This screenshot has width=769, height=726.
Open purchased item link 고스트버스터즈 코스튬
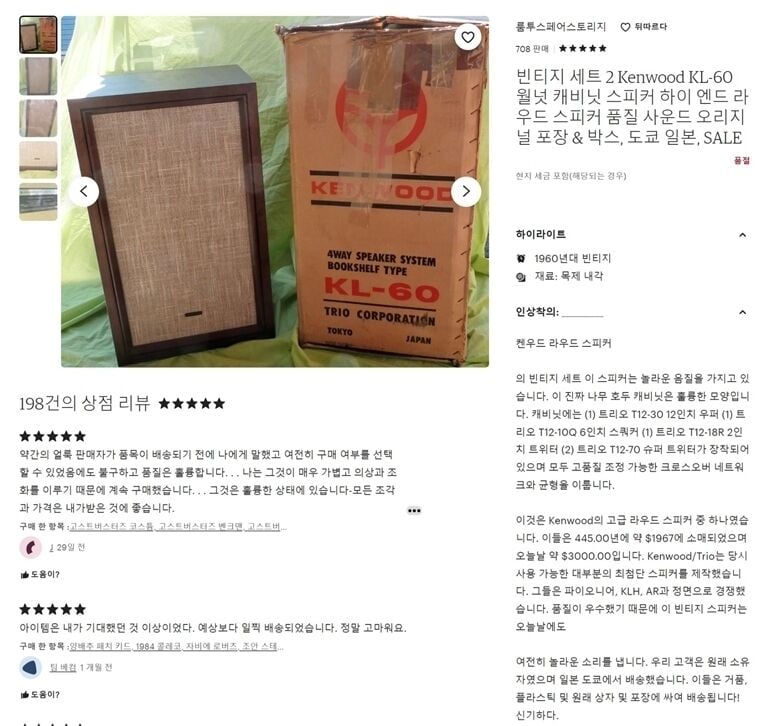coord(111,527)
